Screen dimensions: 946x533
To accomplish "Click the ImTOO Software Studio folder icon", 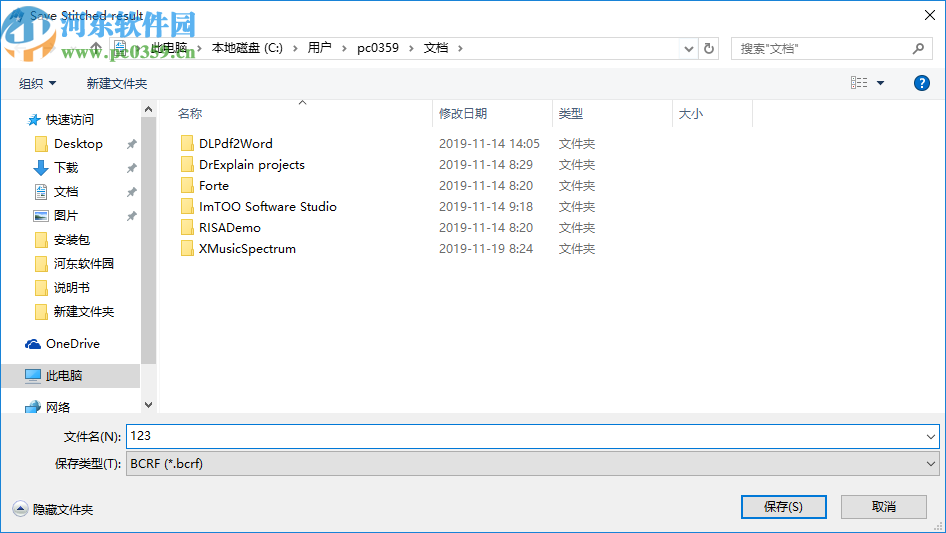I will pyautogui.click(x=188, y=206).
